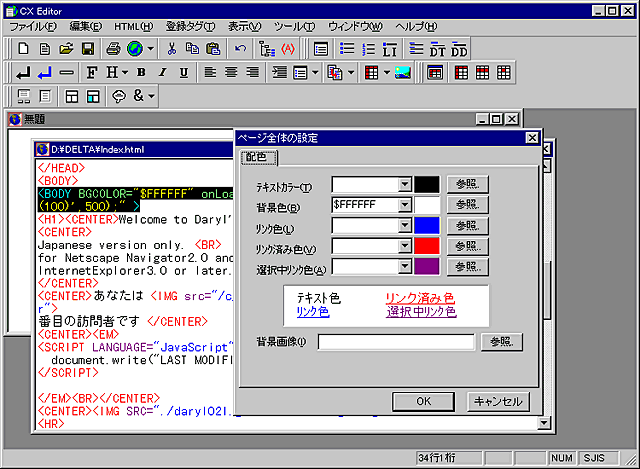Open the ファイル menu

click(33, 27)
